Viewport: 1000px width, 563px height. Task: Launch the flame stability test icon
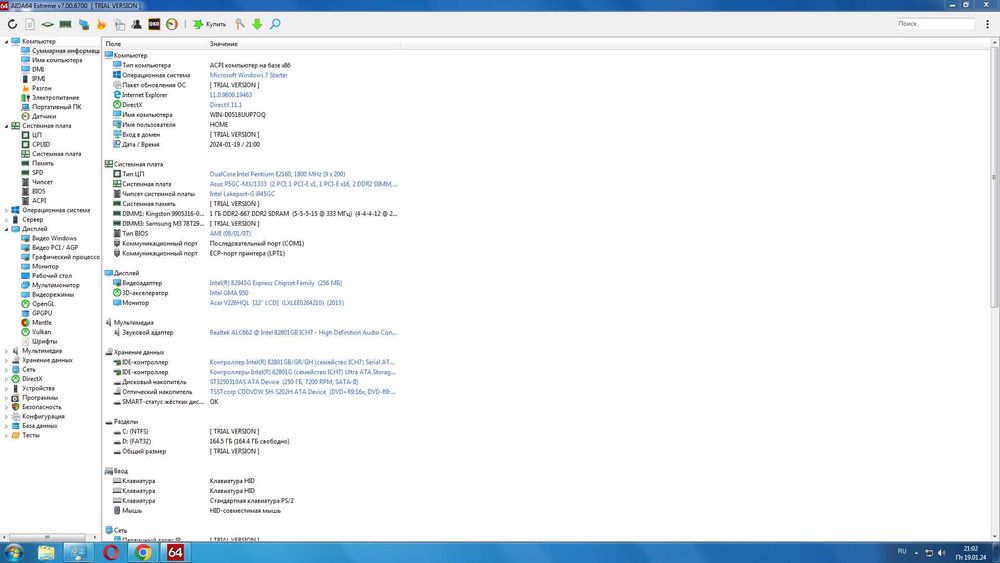click(101, 24)
